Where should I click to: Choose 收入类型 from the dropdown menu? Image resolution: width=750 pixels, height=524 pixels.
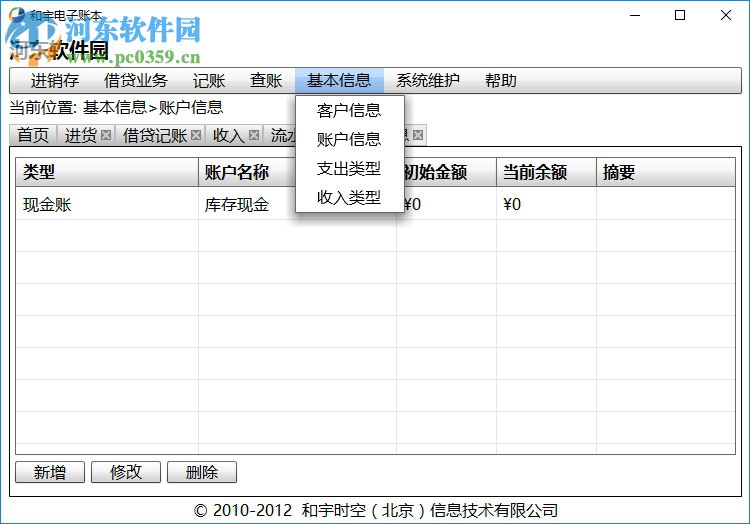[349, 197]
